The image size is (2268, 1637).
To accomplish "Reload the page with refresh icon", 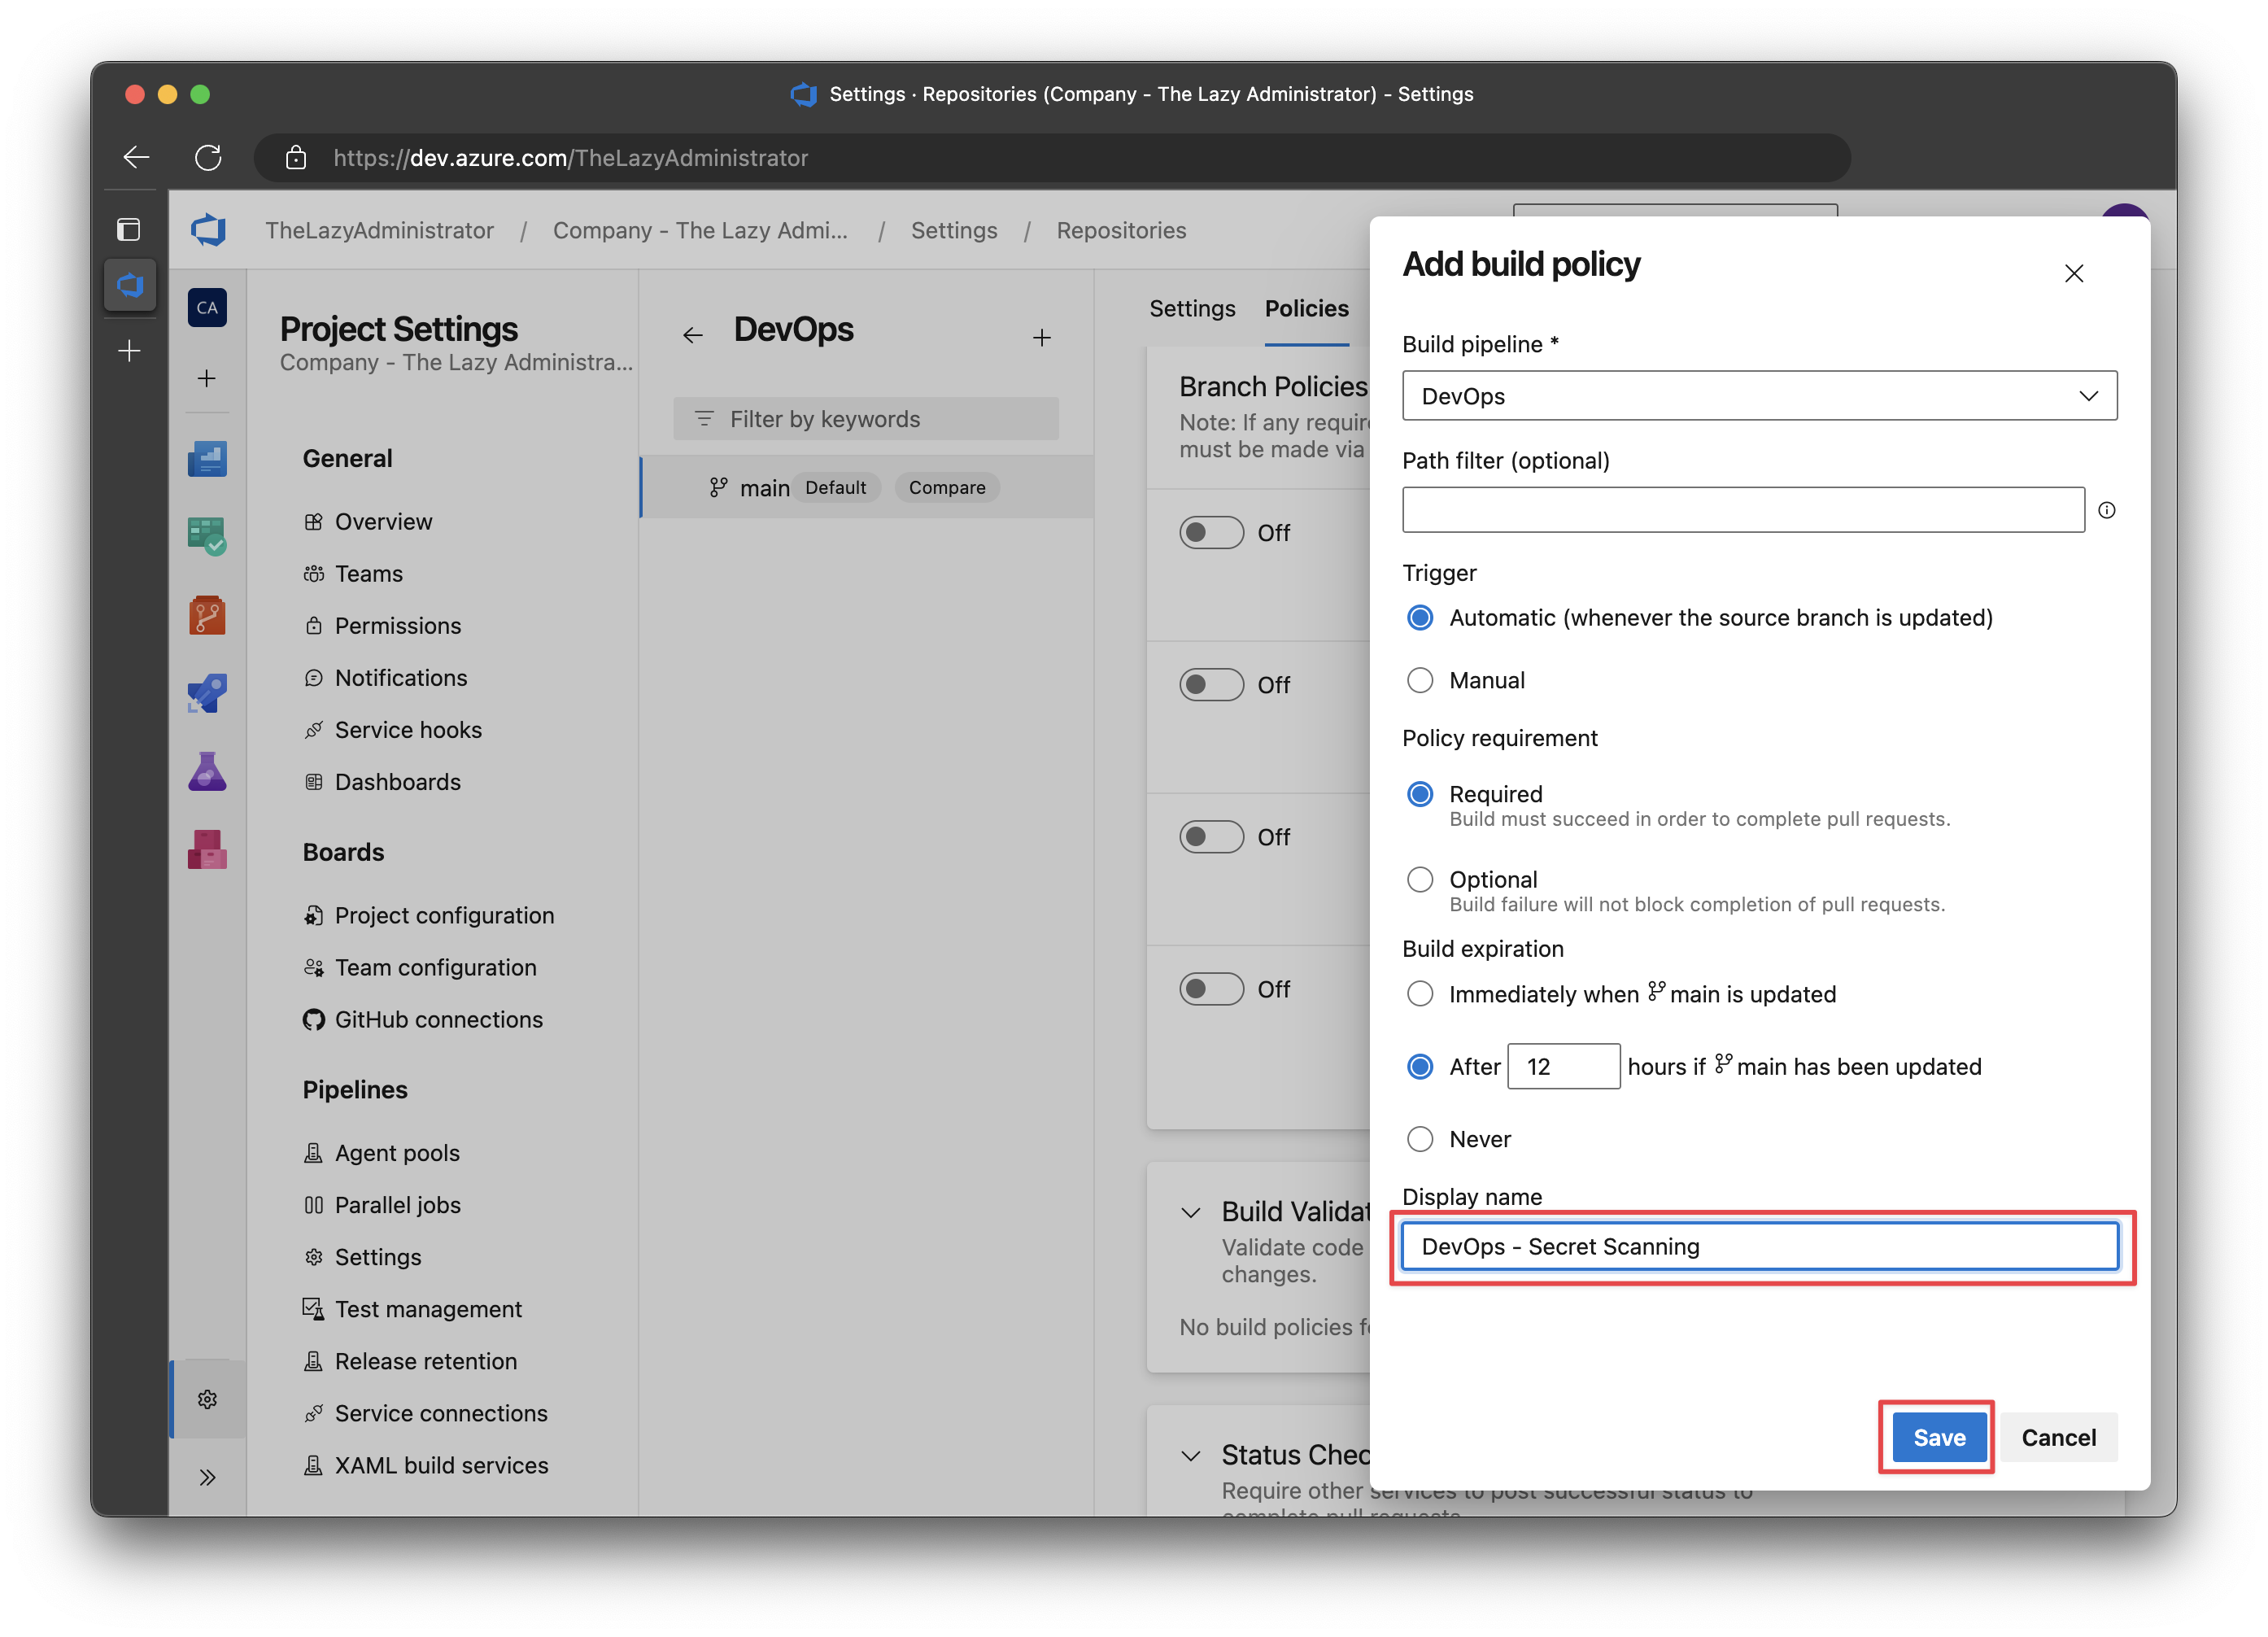I will point(208,157).
